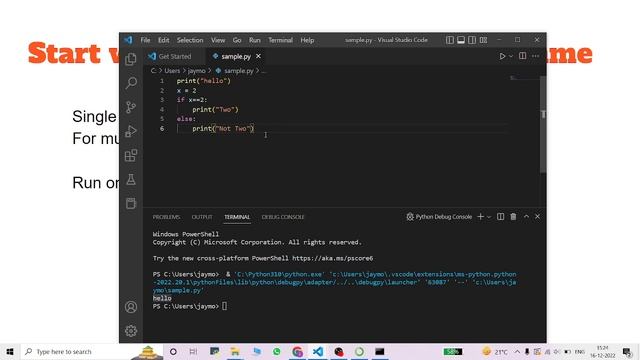Image resolution: width=640 pixels, height=360 pixels.
Task: Select the TERMINAL panel tab
Action: (x=237, y=217)
